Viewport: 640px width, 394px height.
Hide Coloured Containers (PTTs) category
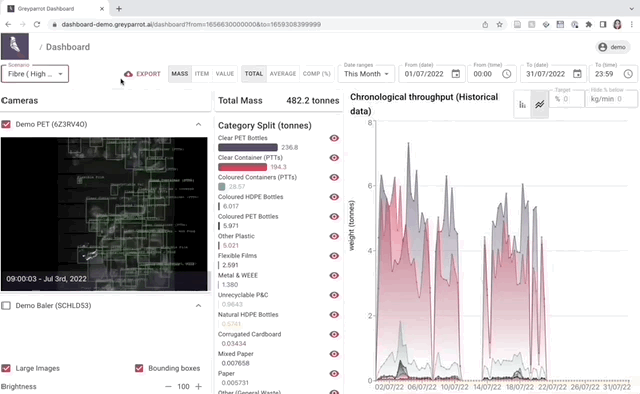[334, 177]
